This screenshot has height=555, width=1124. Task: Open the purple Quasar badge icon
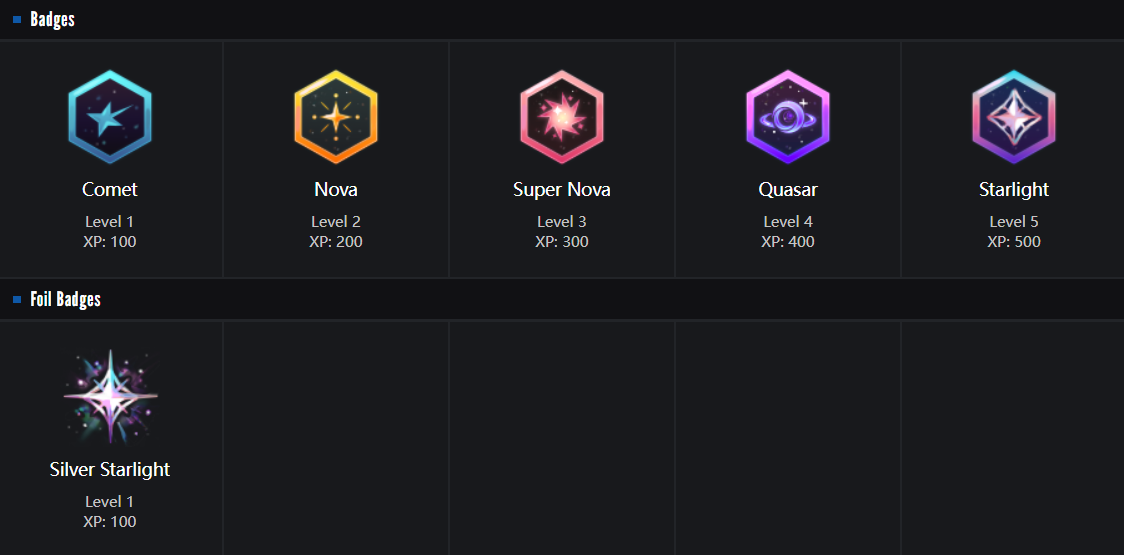tap(788, 117)
